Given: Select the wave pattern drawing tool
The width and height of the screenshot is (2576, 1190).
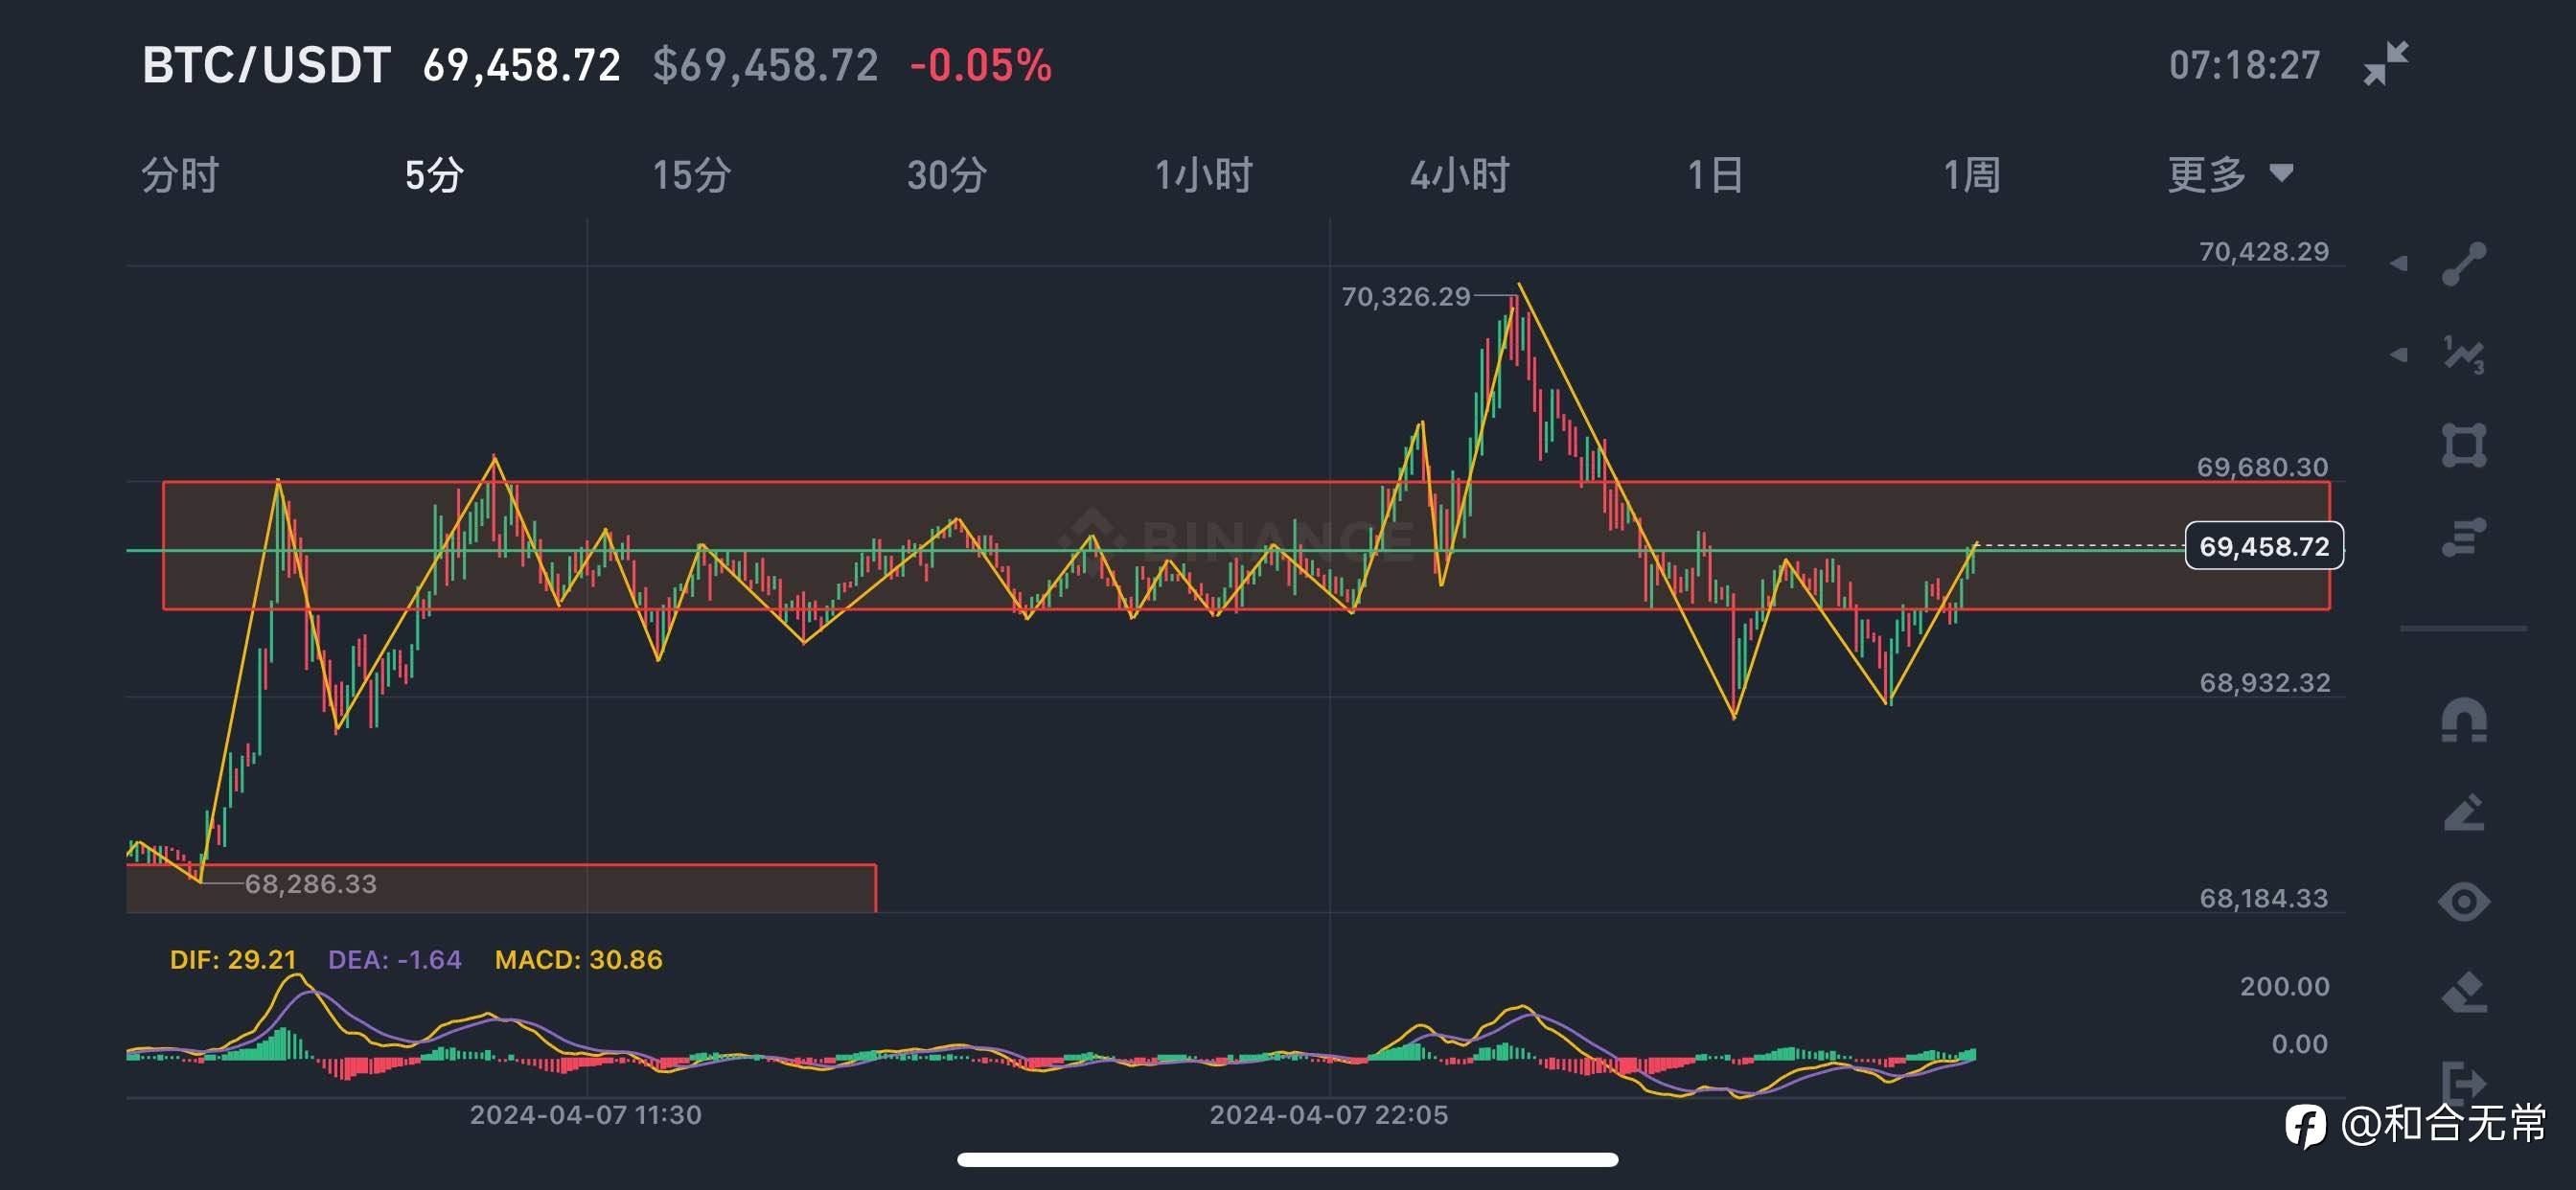Looking at the screenshot, I should click(x=2463, y=355).
